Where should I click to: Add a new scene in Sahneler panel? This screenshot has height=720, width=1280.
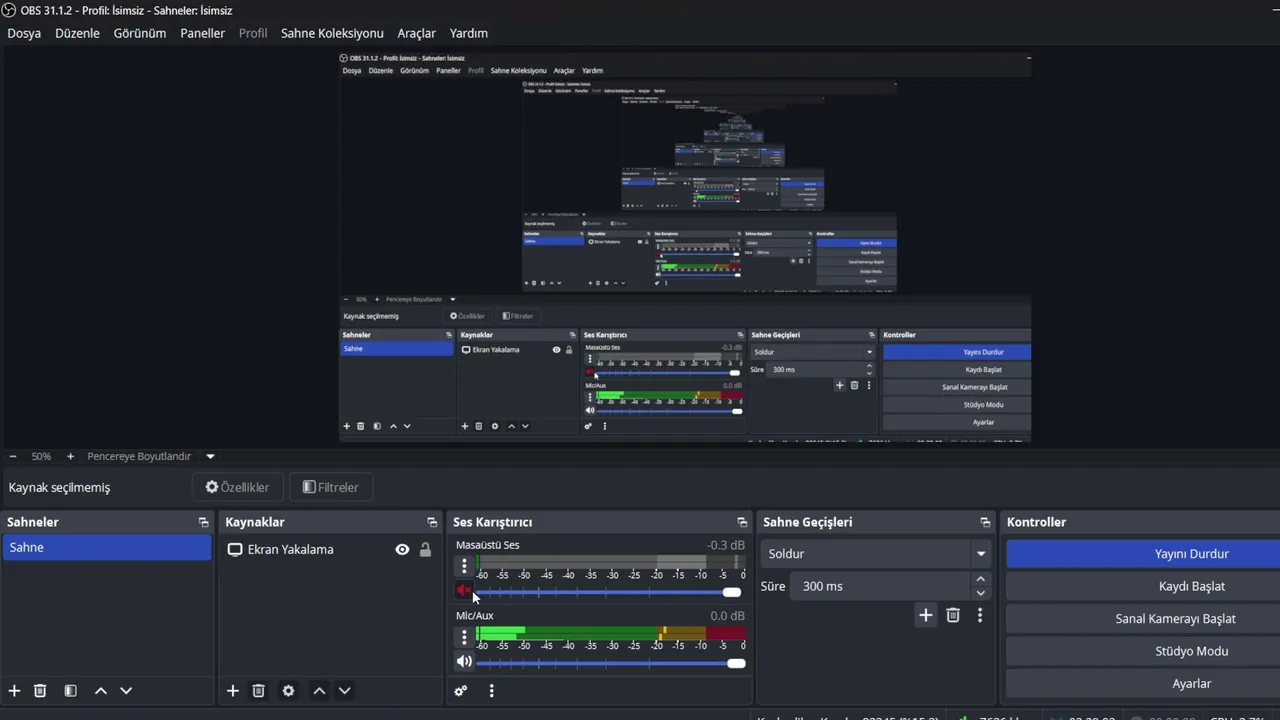pos(14,691)
